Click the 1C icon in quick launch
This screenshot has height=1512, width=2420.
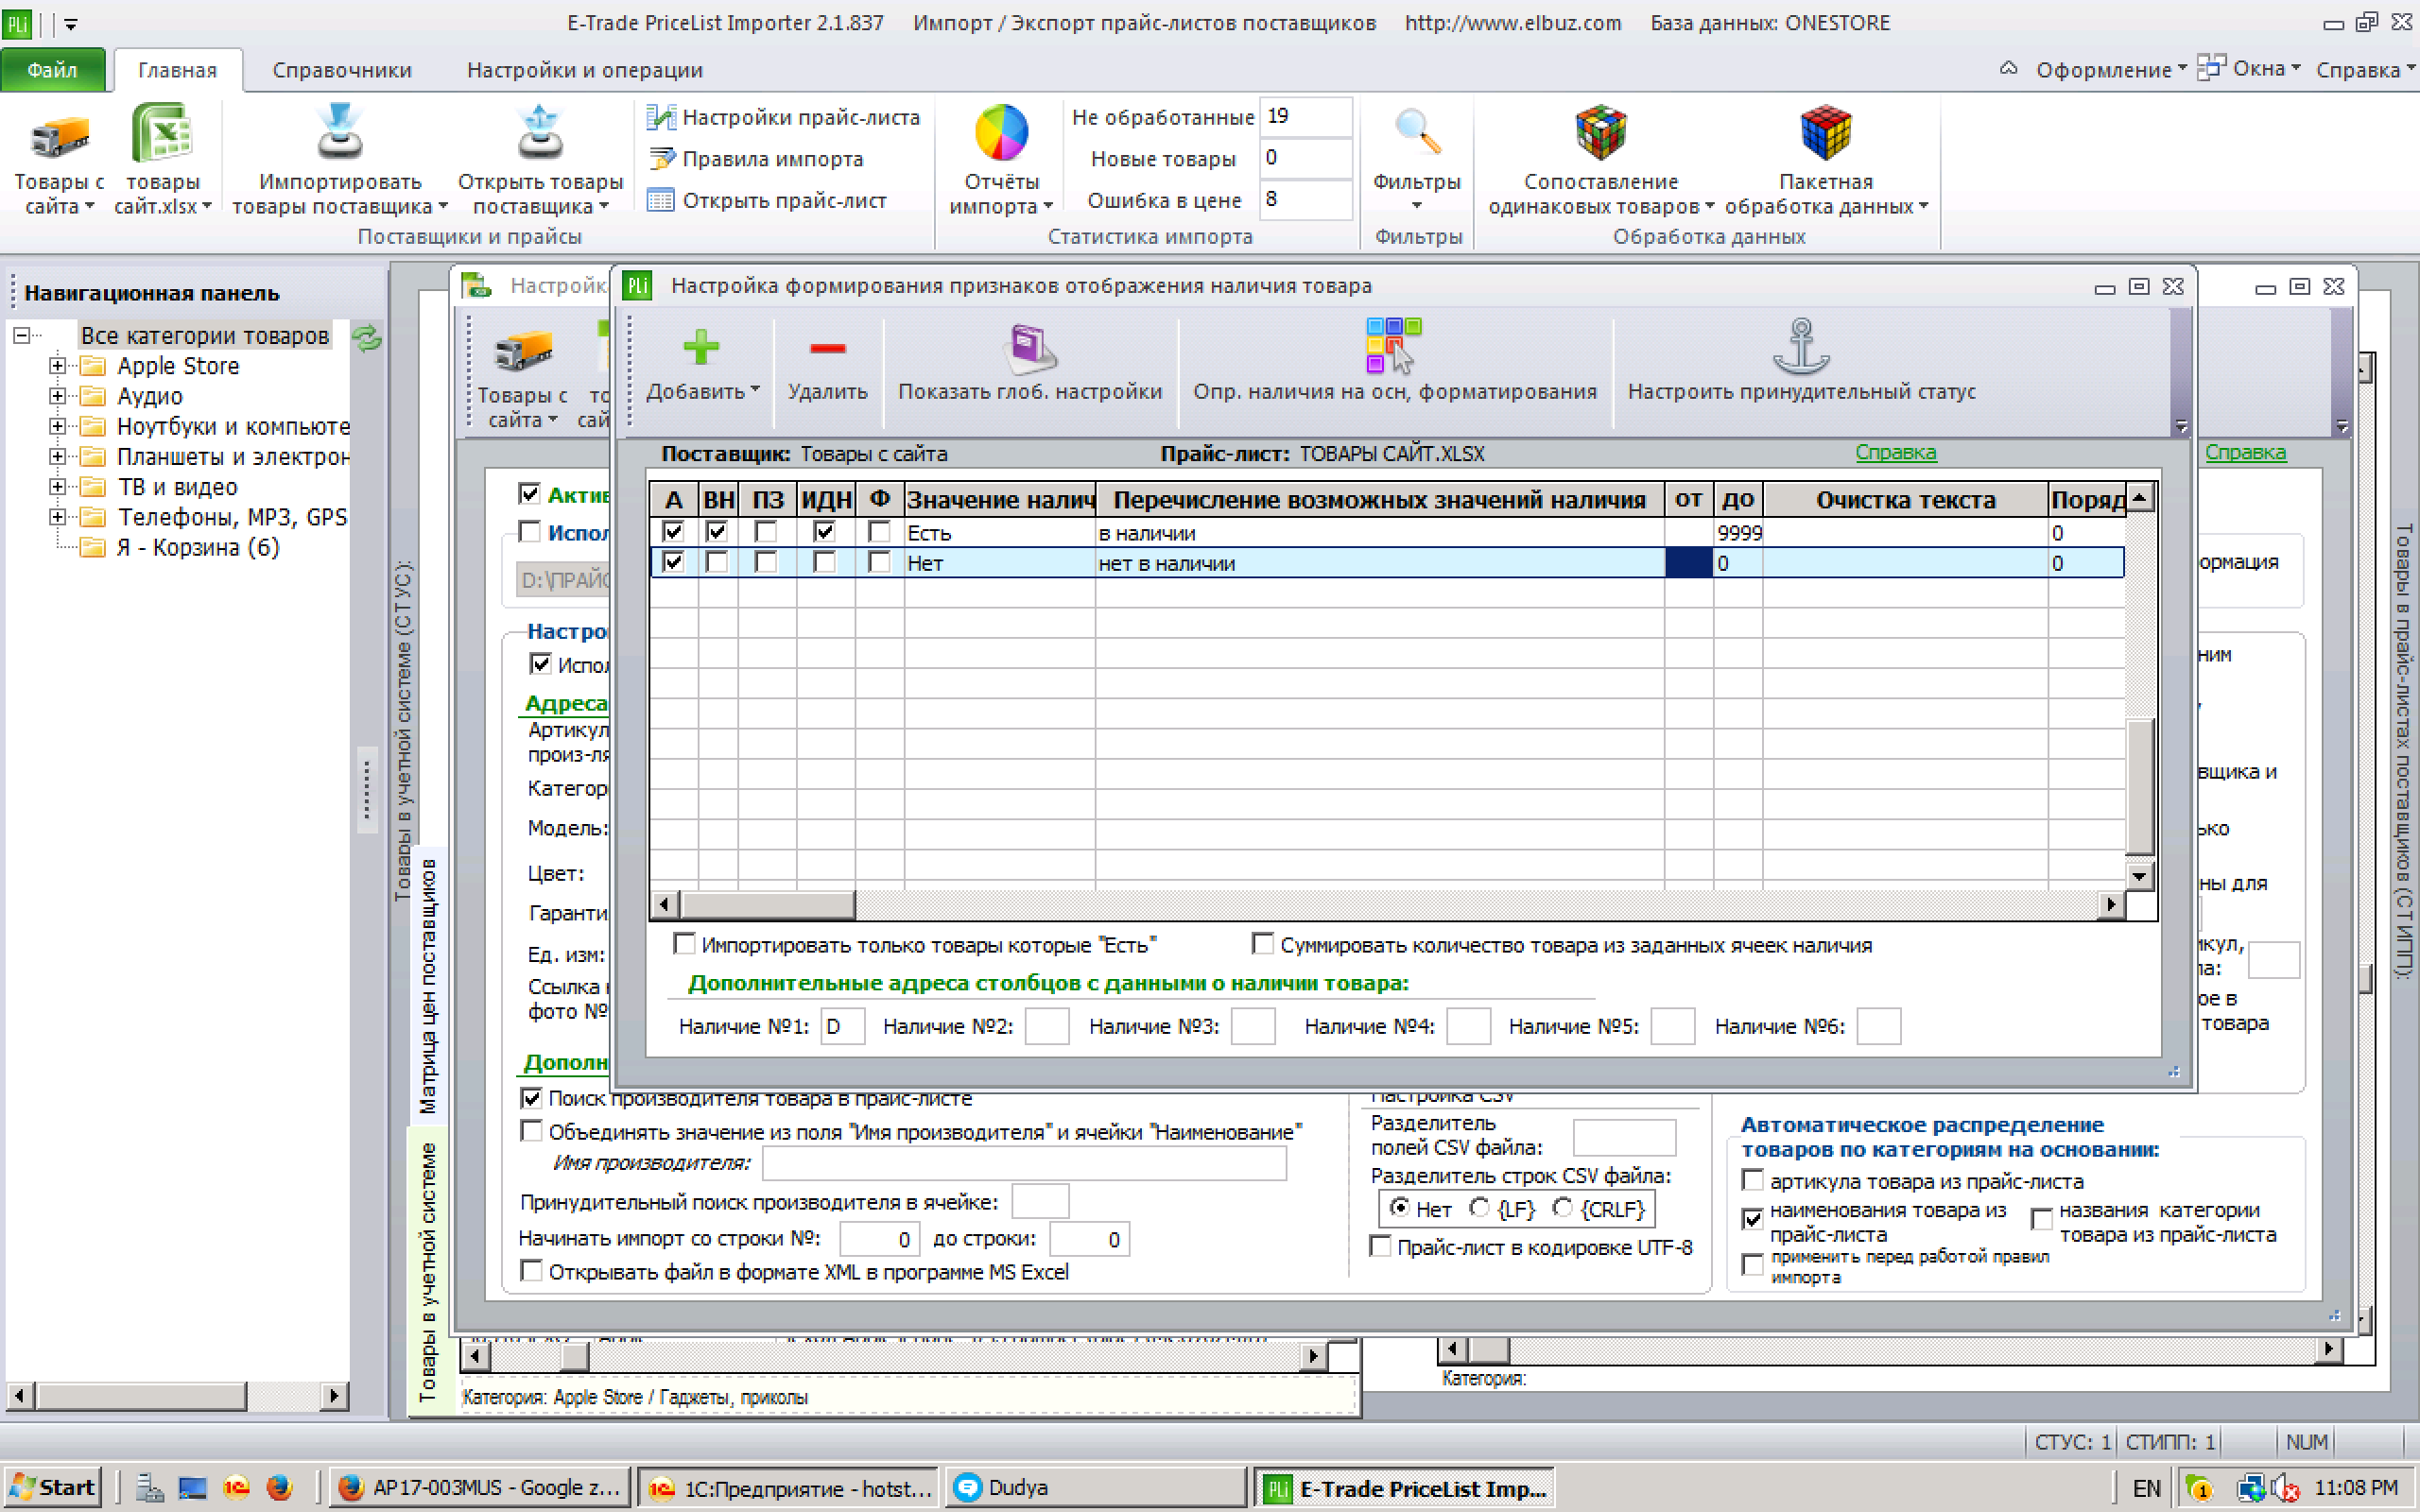236,1488
